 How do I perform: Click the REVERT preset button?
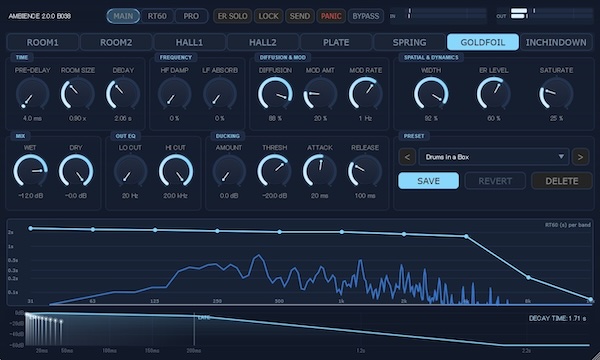[x=495, y=181]
